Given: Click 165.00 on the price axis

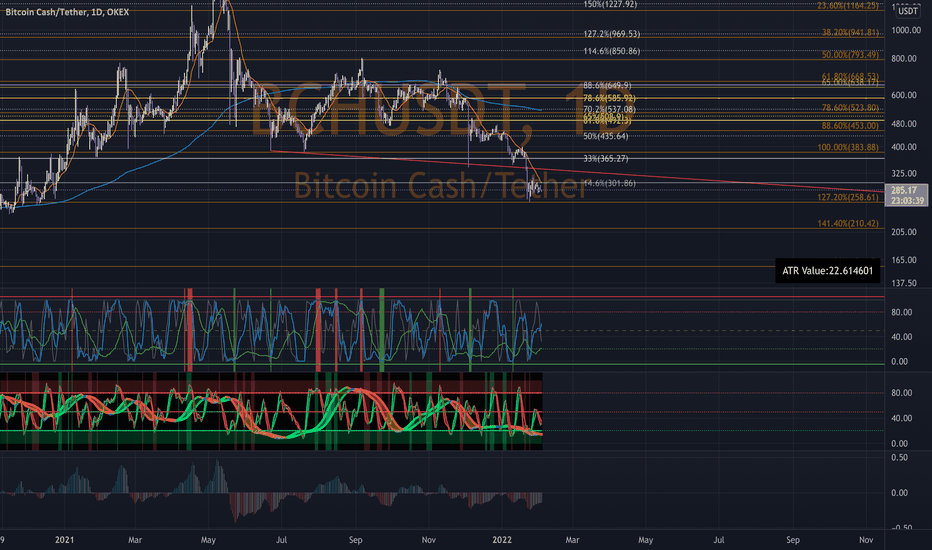Looking at the screenshot, I should click(x=903, y=260).
